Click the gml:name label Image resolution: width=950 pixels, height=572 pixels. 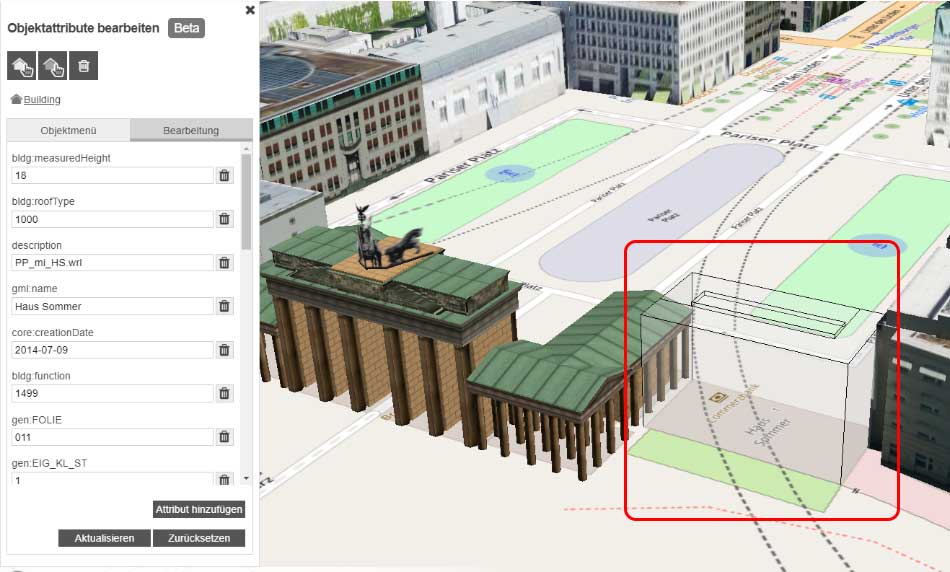[34, 288]
